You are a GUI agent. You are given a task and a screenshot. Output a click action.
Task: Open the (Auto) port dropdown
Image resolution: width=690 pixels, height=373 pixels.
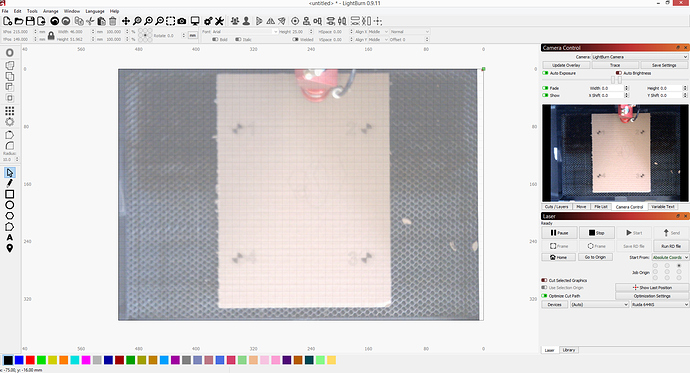[599, 304]
